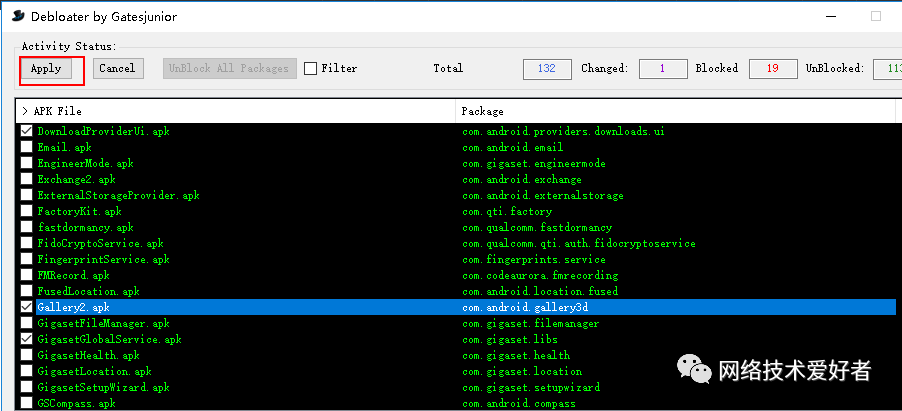Select the FMRecord.apk file name

pos(74,276)
